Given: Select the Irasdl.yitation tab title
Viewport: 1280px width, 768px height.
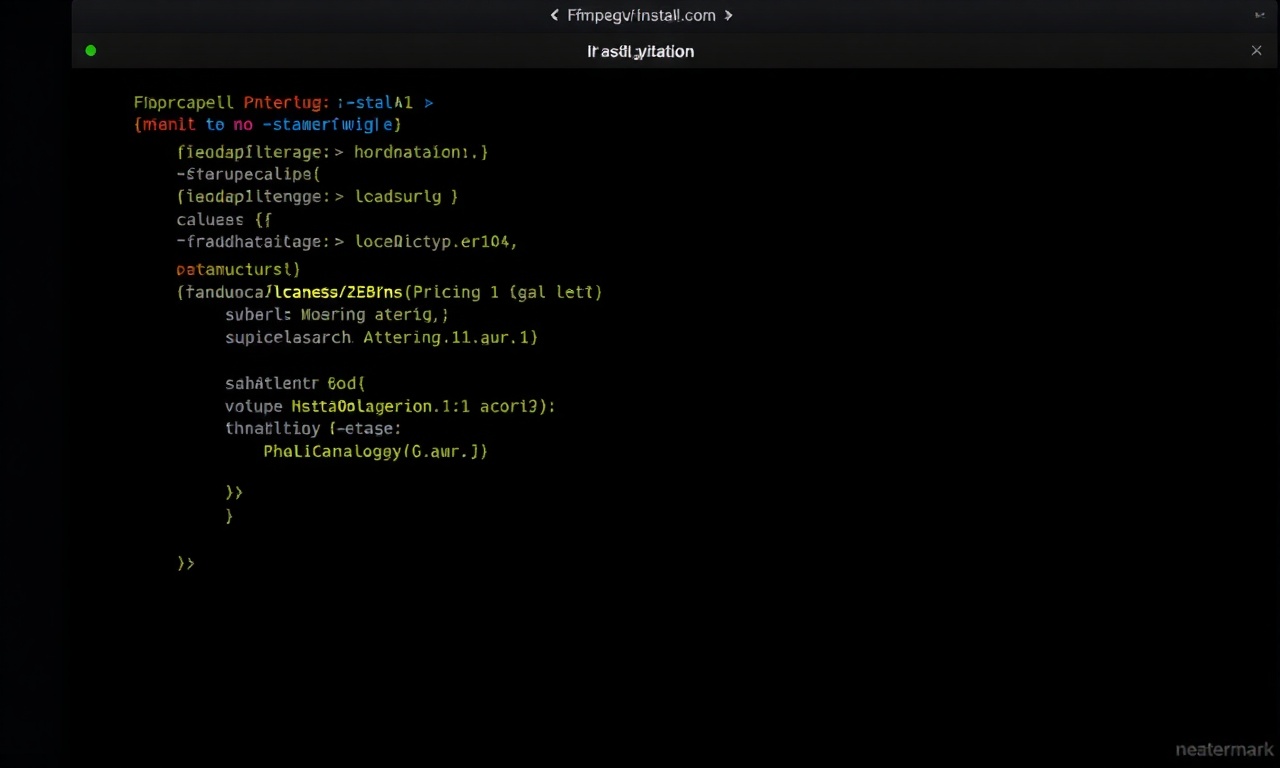Looking at the screenshot, I should coord(640,51).
